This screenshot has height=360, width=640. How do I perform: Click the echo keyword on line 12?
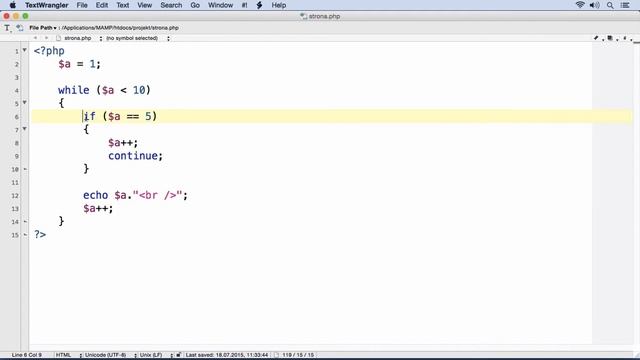point(96,195)
